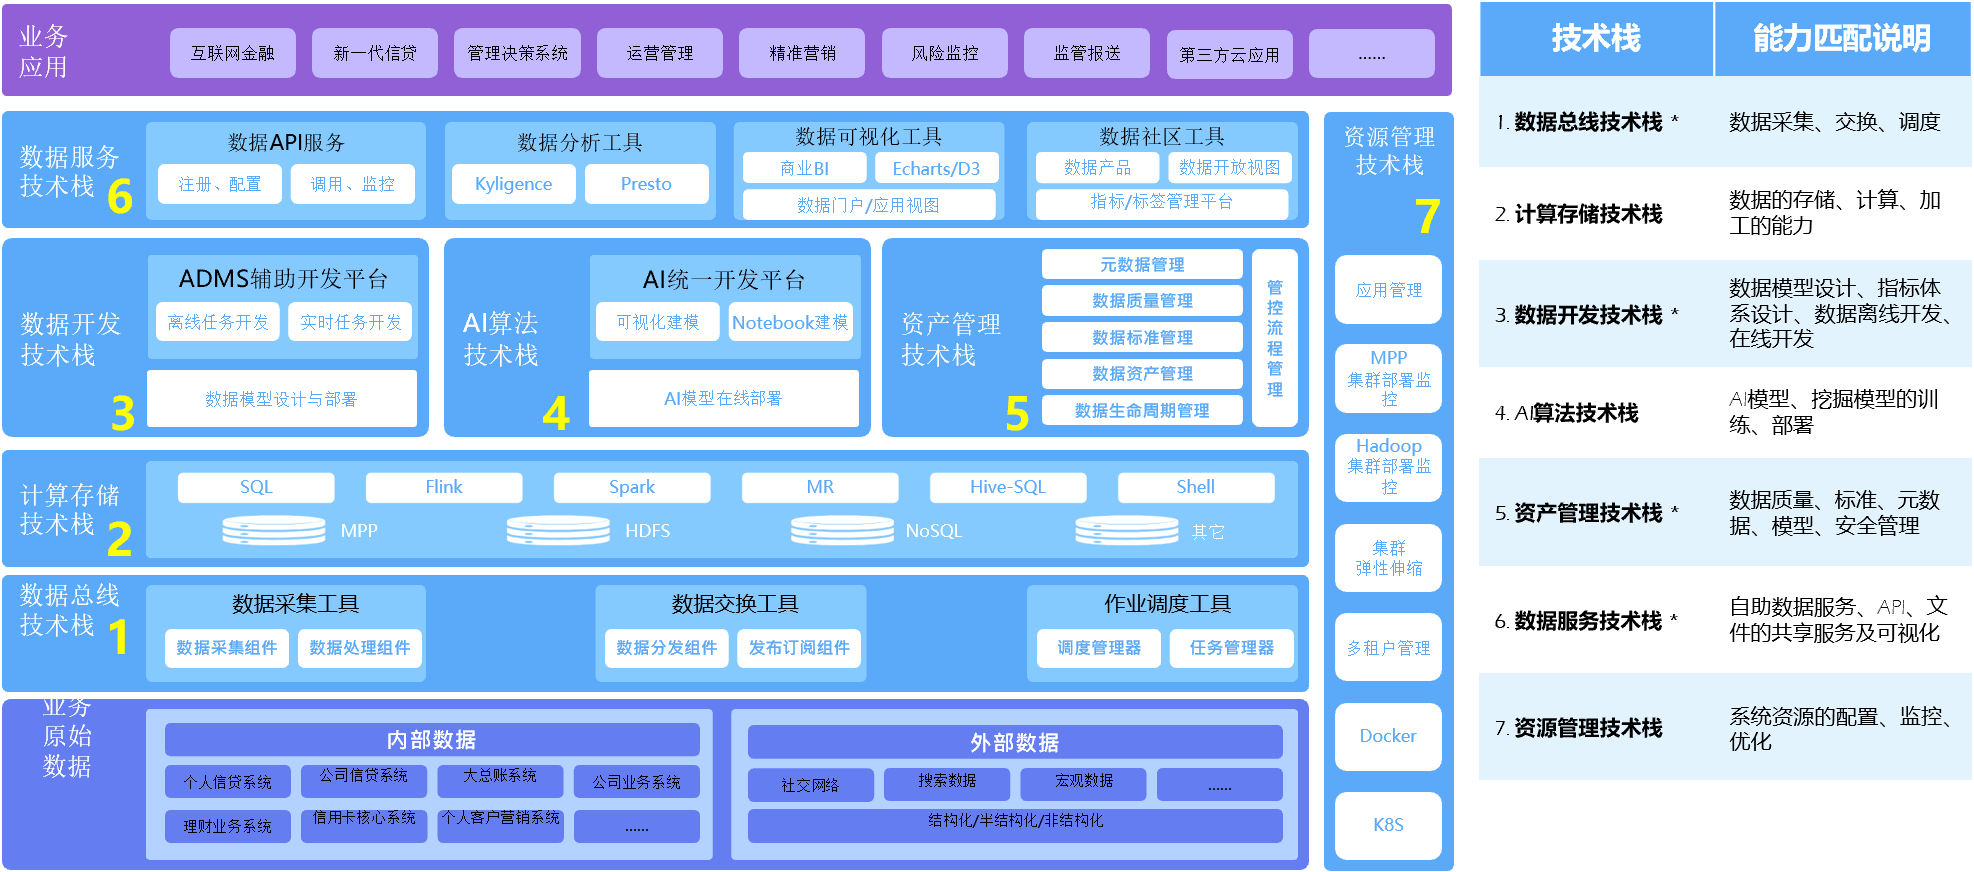Viewport: 1974px width, 872px height.
Task: Click the 数据资产管理 box
Action: click(1142, 373)
